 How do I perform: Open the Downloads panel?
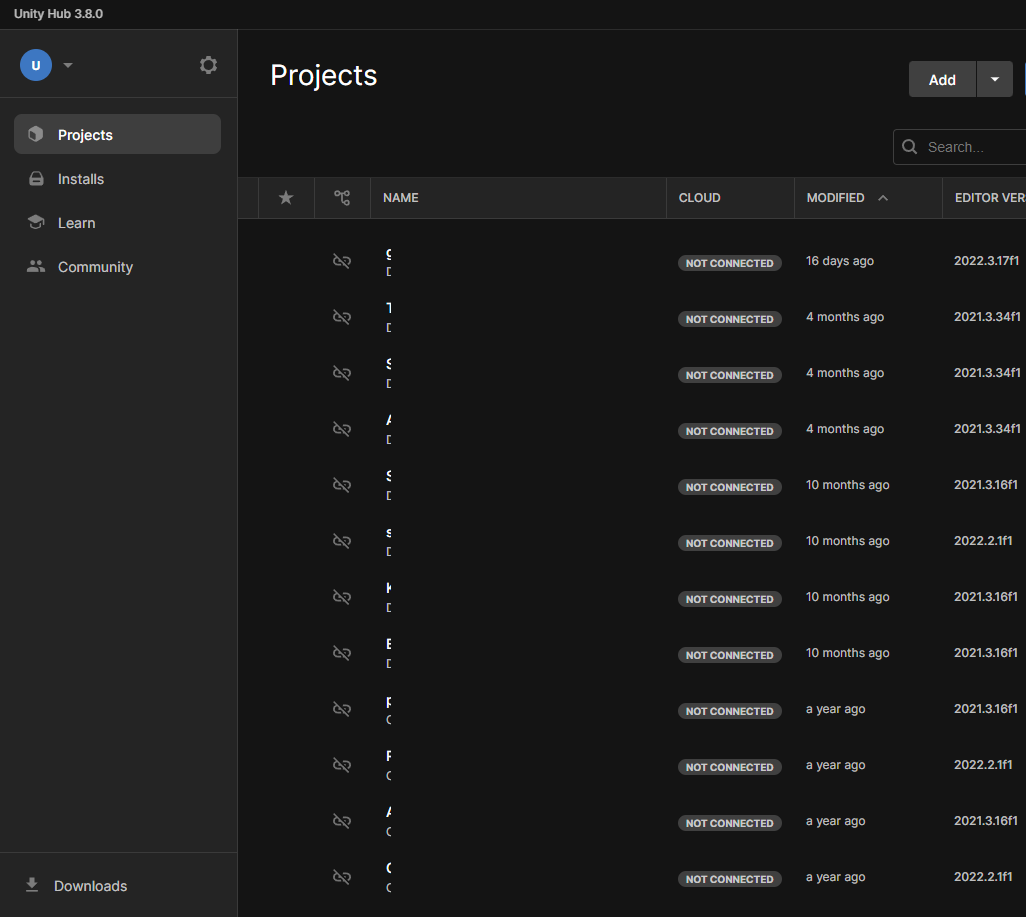tap(90, 886)
